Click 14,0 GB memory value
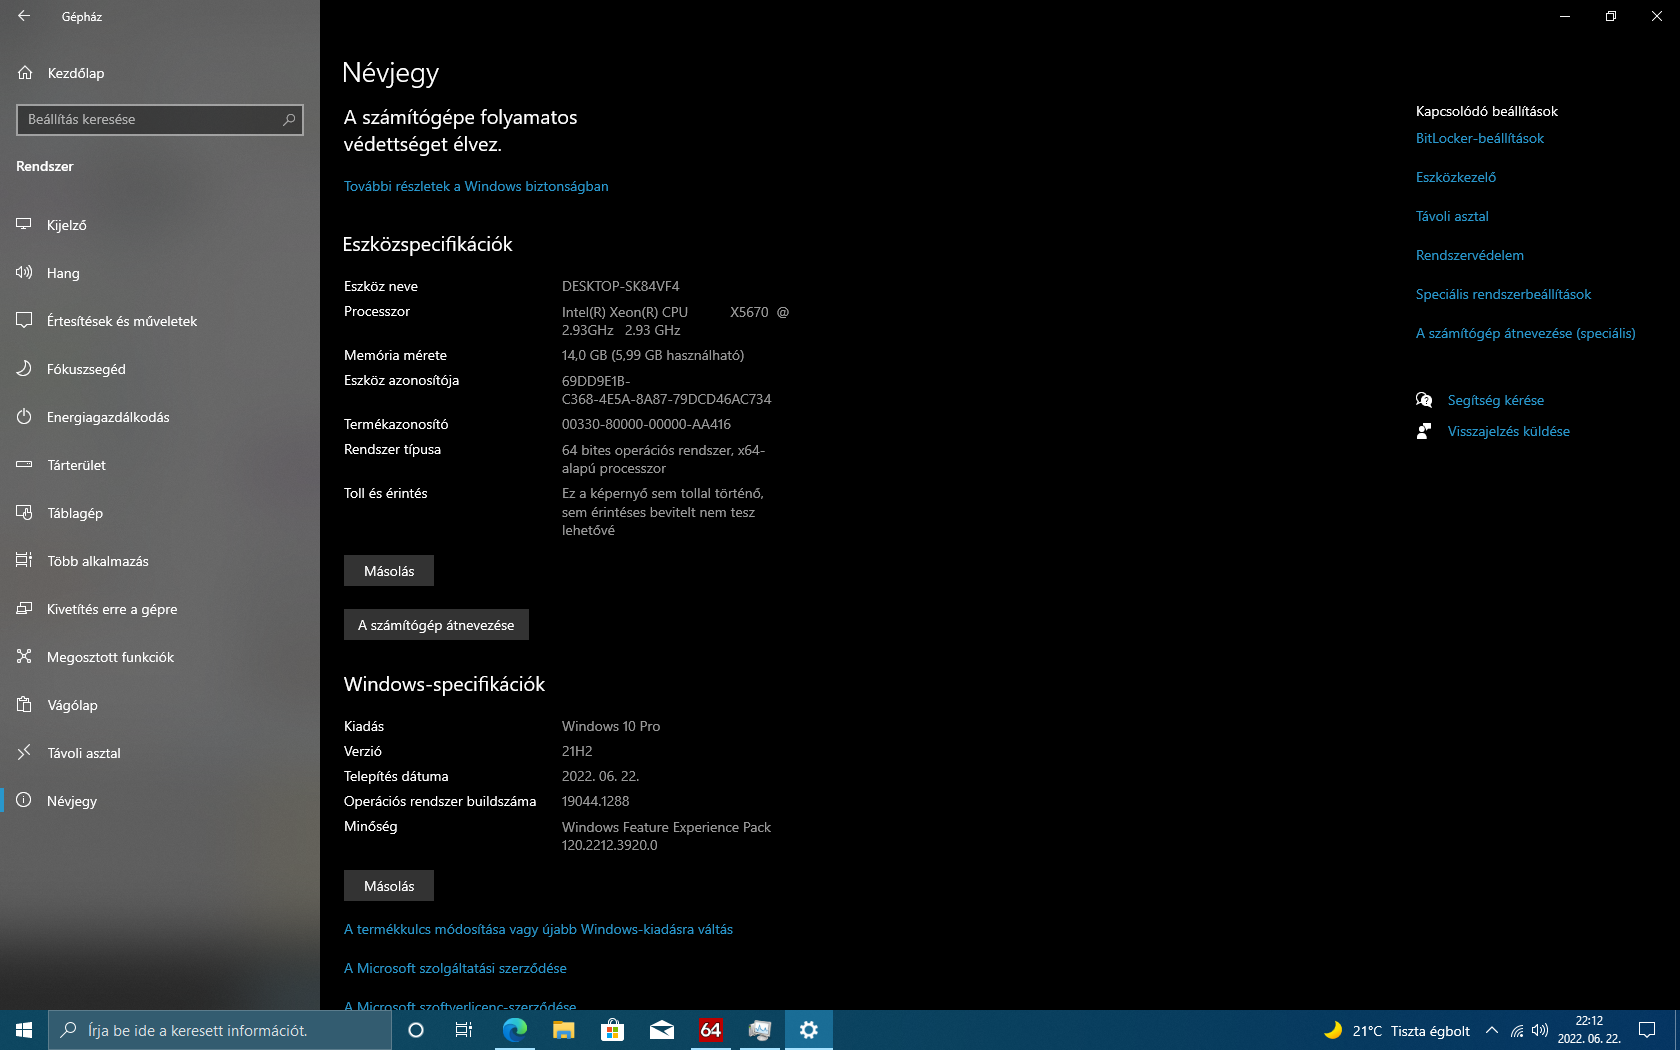Image resolution: width=1680 pixels, height=1050 pixels. (653, 355)
